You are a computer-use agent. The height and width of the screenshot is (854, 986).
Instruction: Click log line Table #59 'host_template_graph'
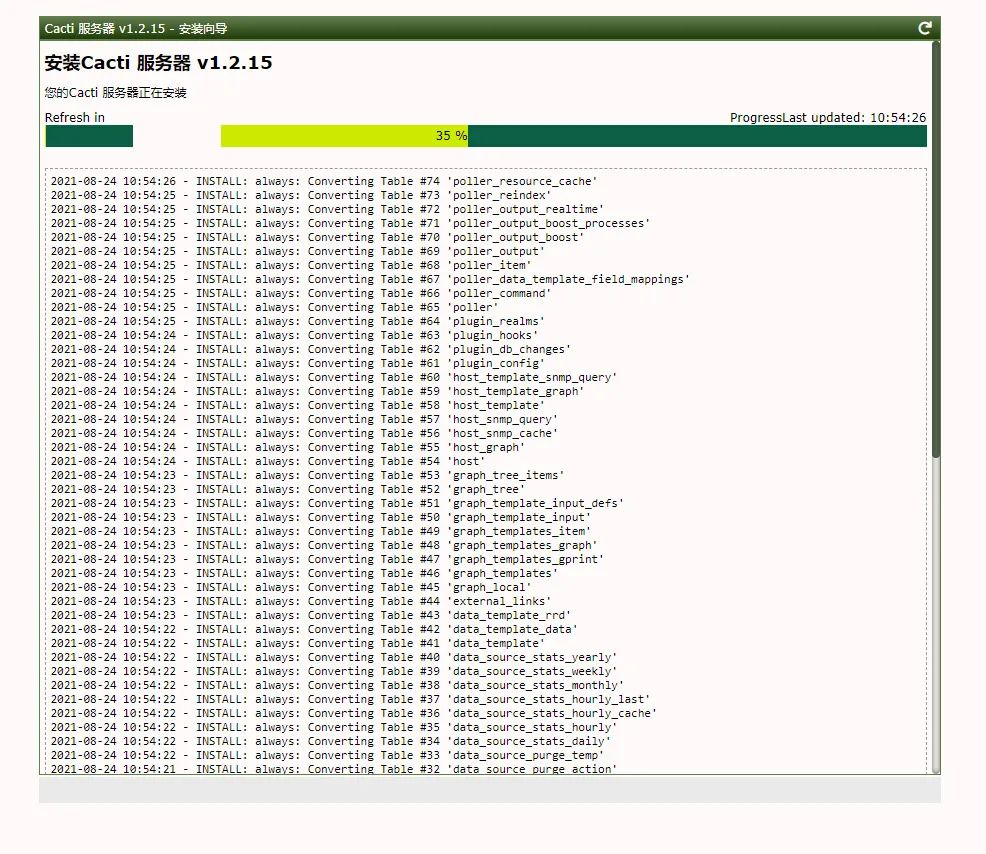coord(317,391)
